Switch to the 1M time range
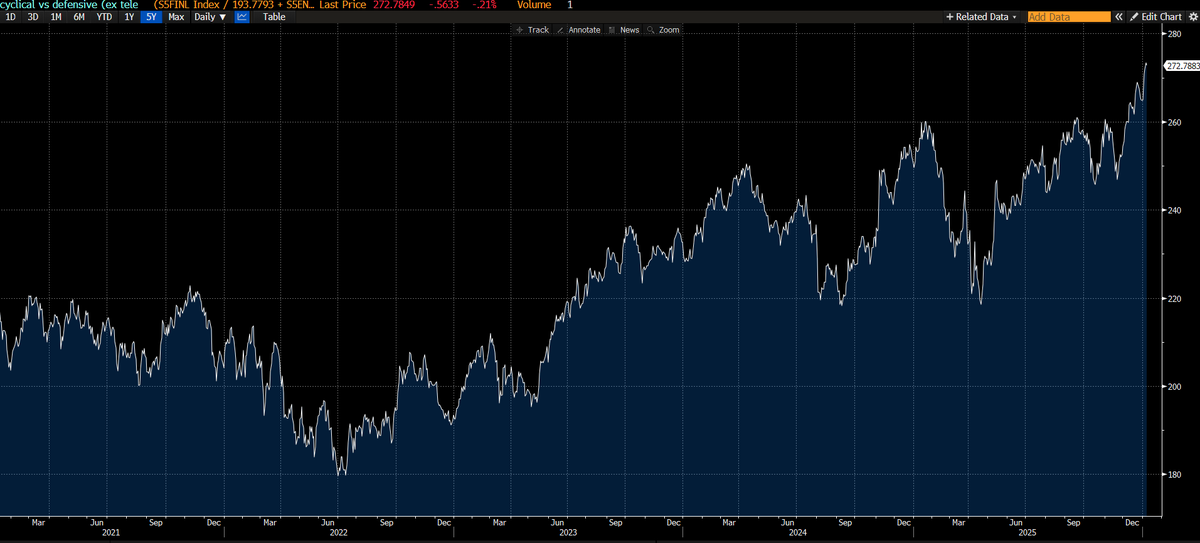The height and width of the screenshot is (543, 1200). click(x=56, y=17)
